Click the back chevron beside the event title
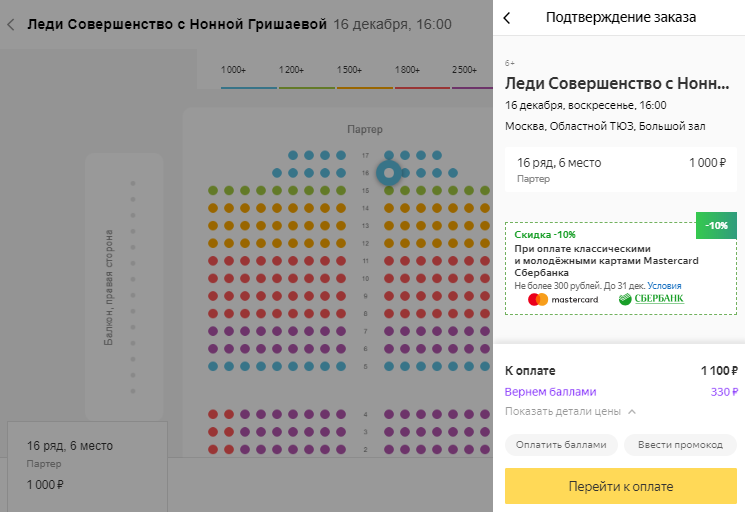 point(11,24)
